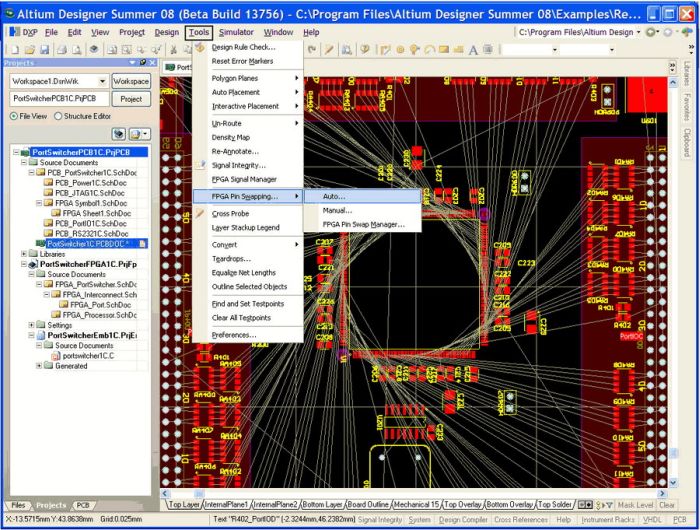The width and height of the screenshot is (700, 530).
Task: Select the Place String 'A' tool
Action: 473,50
